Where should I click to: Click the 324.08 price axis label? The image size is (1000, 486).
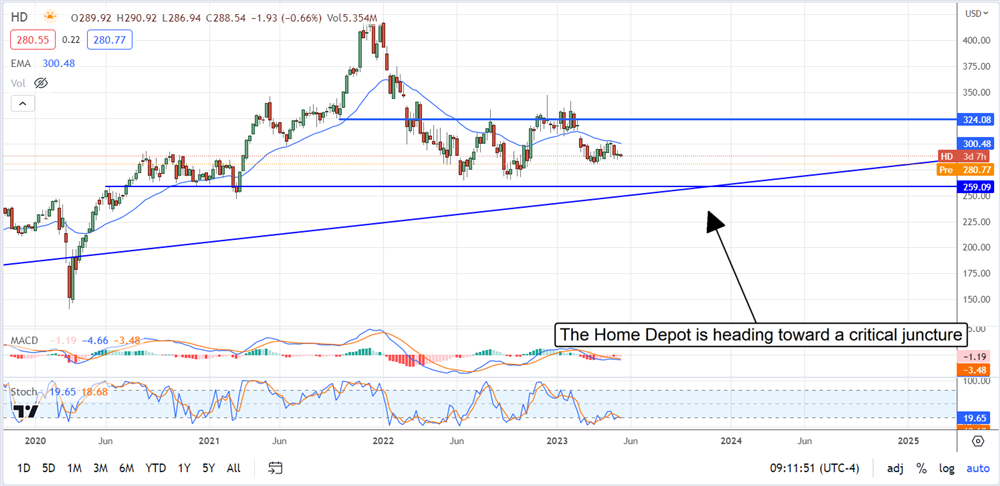point(976,119)
